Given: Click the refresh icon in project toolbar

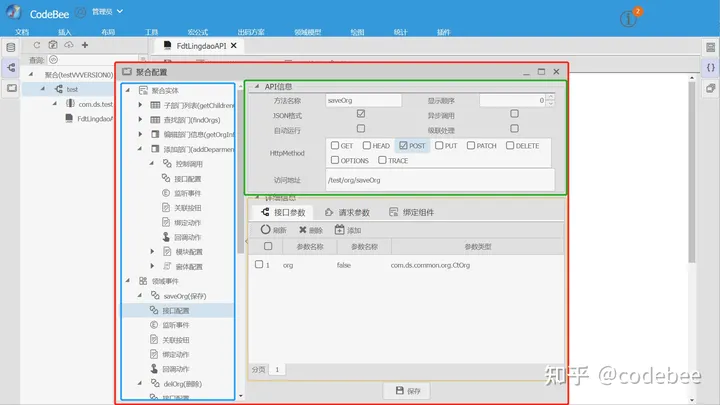Looking at the screenshot, I should click(37, 45).
